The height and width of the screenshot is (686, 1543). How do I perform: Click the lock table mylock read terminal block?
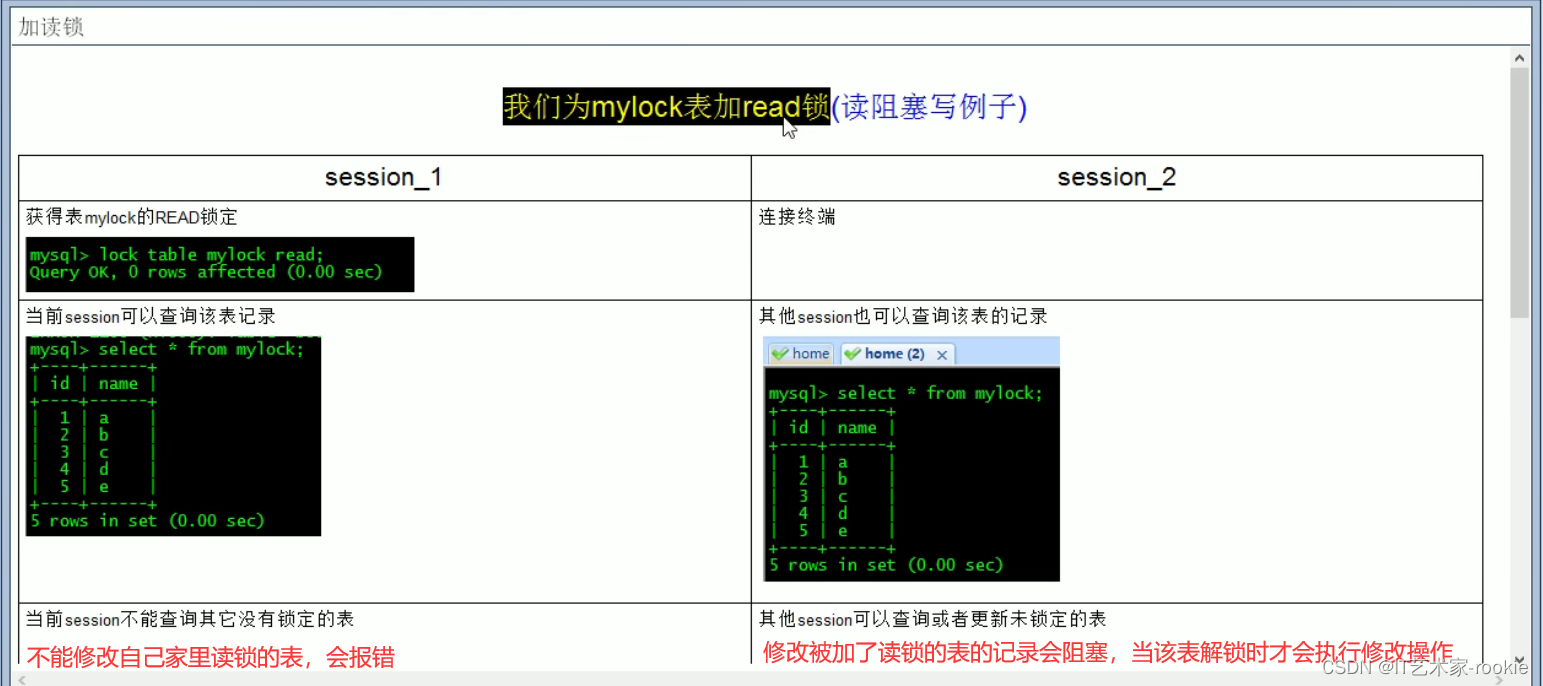[218, 263]
